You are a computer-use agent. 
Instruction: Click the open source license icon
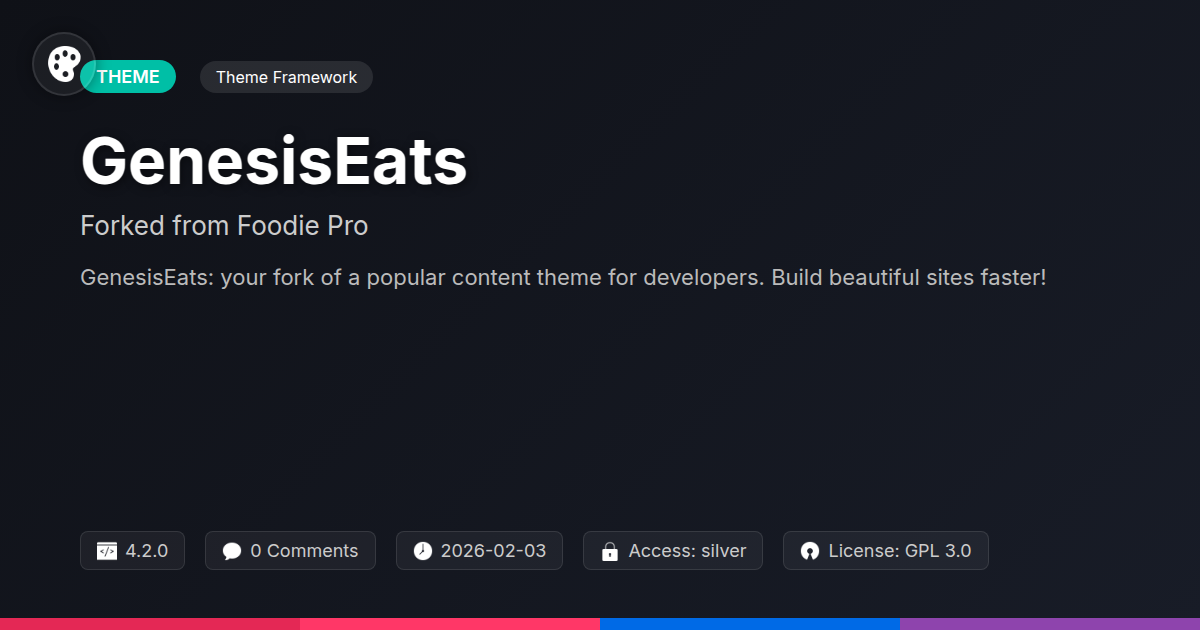pos(810,551)
